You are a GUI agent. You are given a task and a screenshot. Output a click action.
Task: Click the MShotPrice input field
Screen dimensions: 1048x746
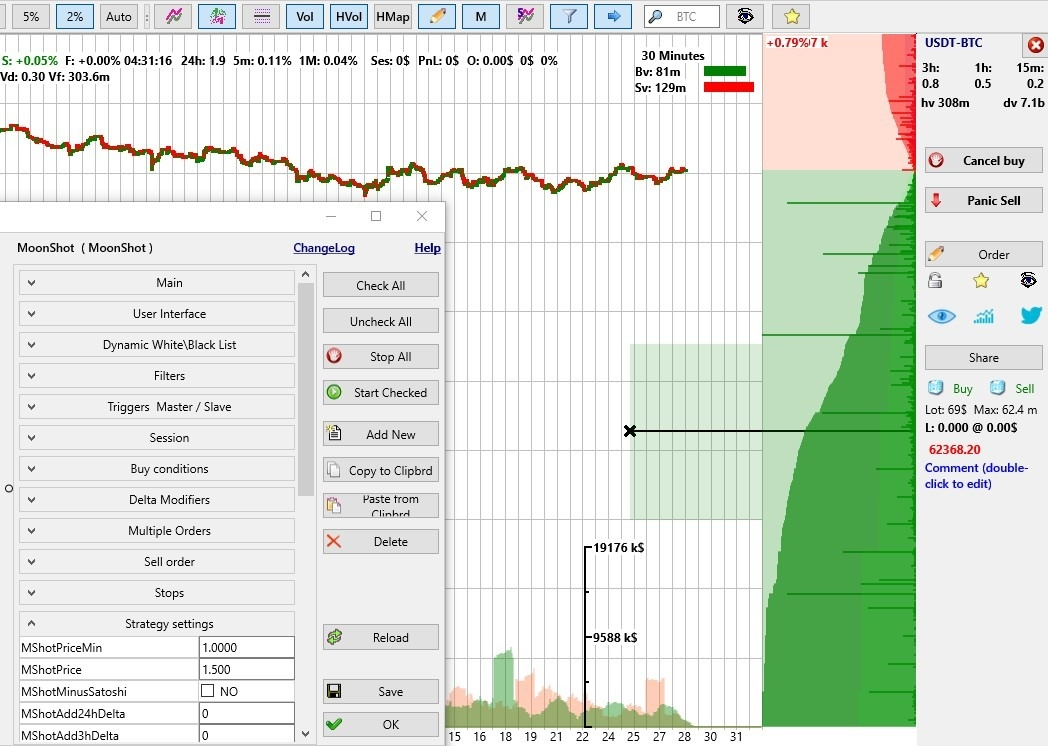pyautogui.click(x=247, y=669)
